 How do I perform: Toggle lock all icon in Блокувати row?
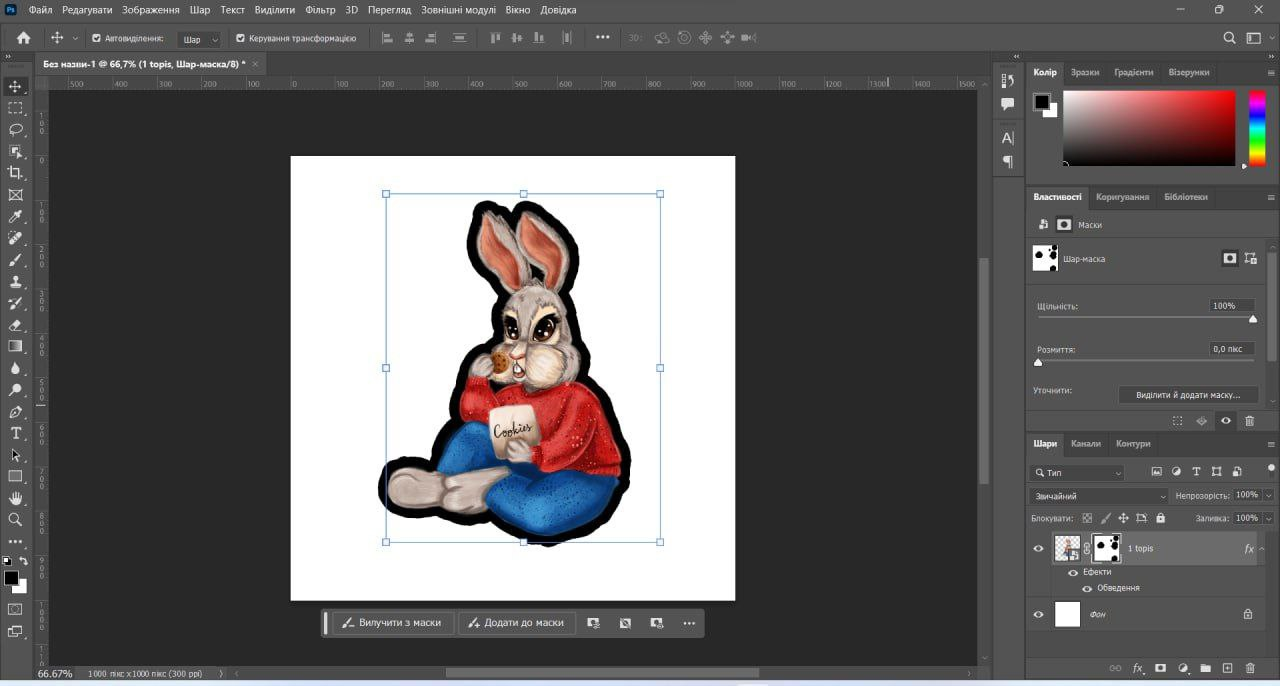[1160, 518]
